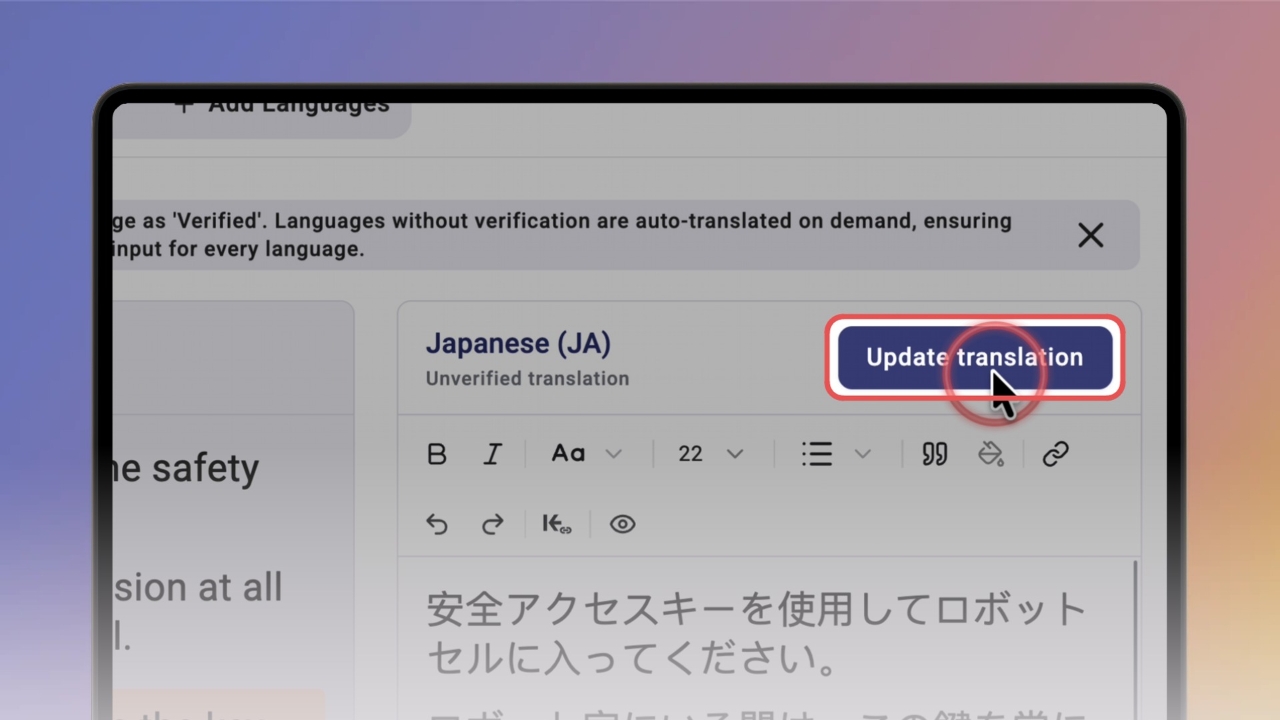Open the Aa text style dropdown
1280x720 pixels.
587,454
